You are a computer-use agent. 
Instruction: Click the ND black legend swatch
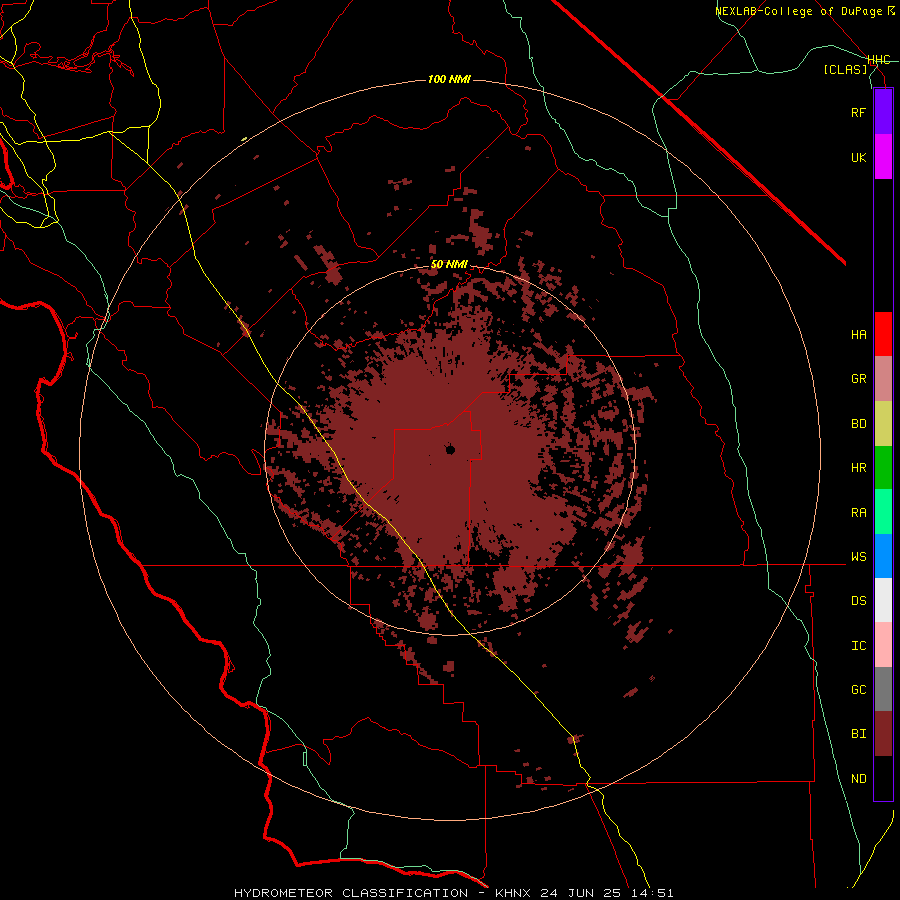(x=883, y=778)
